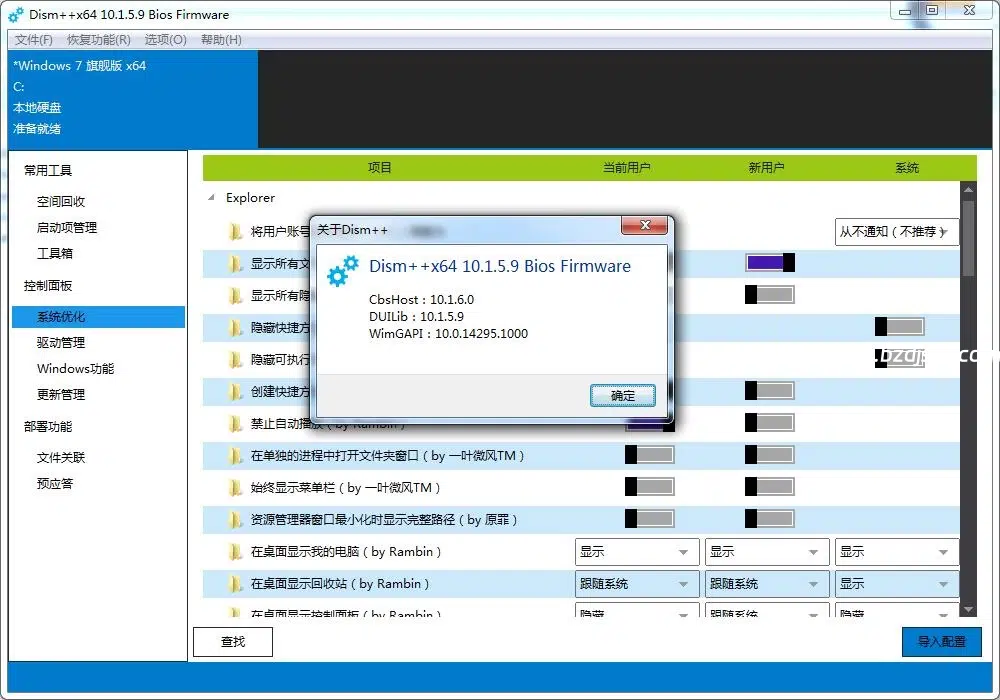Image resolution: width=1000 pixels, height=700 pixels.
Task: Click the 系统 column header
Action: click(x=907, y=168)
